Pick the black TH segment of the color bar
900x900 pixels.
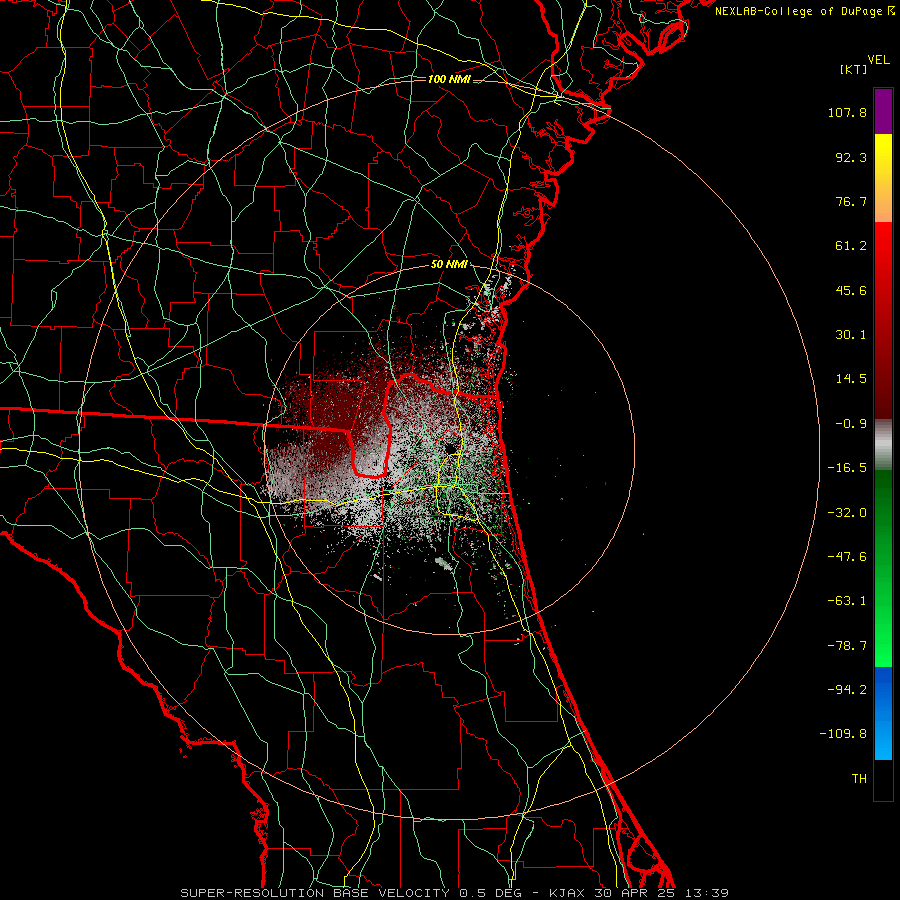pyautogui.click(x=883, y=779)
